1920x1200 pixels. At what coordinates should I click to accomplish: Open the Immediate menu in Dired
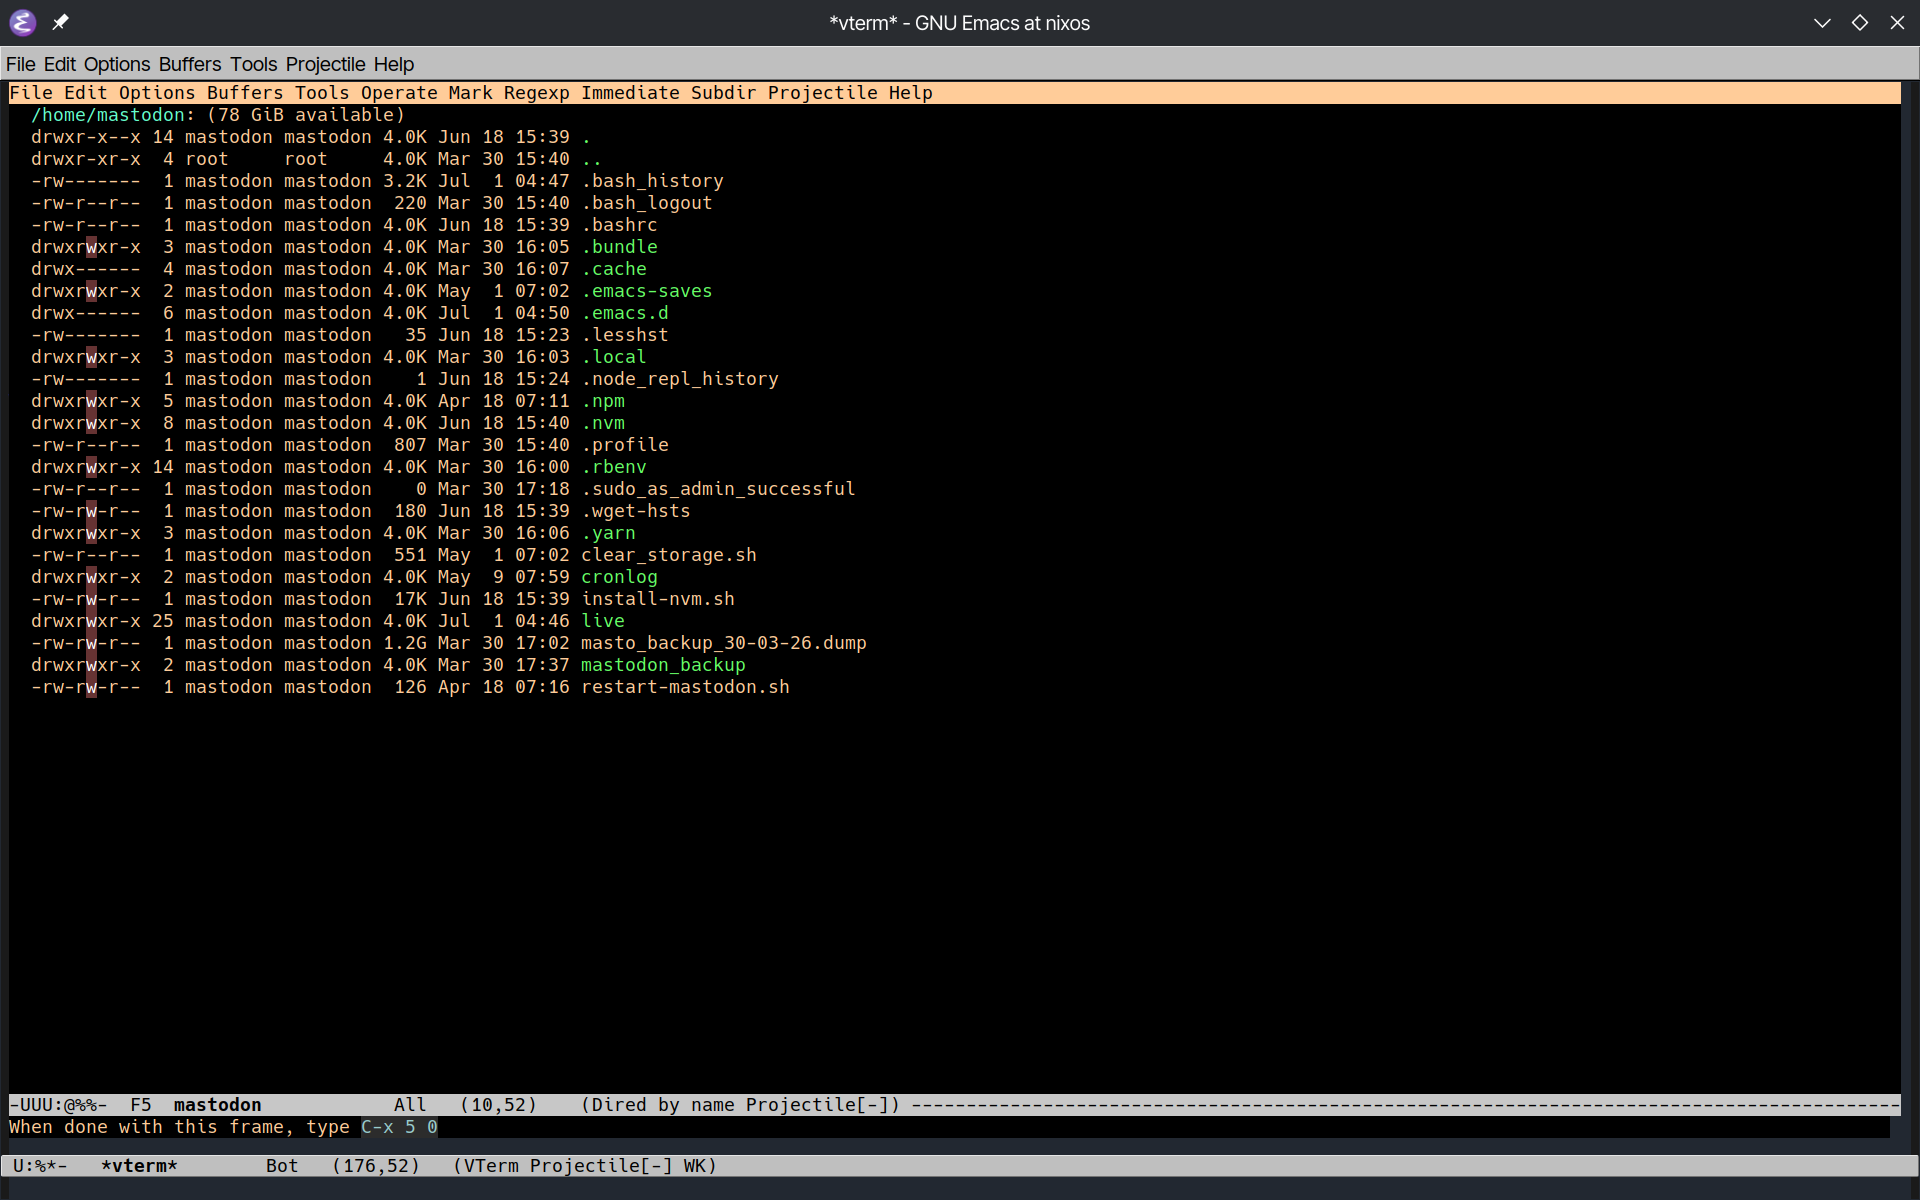click(630, 93)
